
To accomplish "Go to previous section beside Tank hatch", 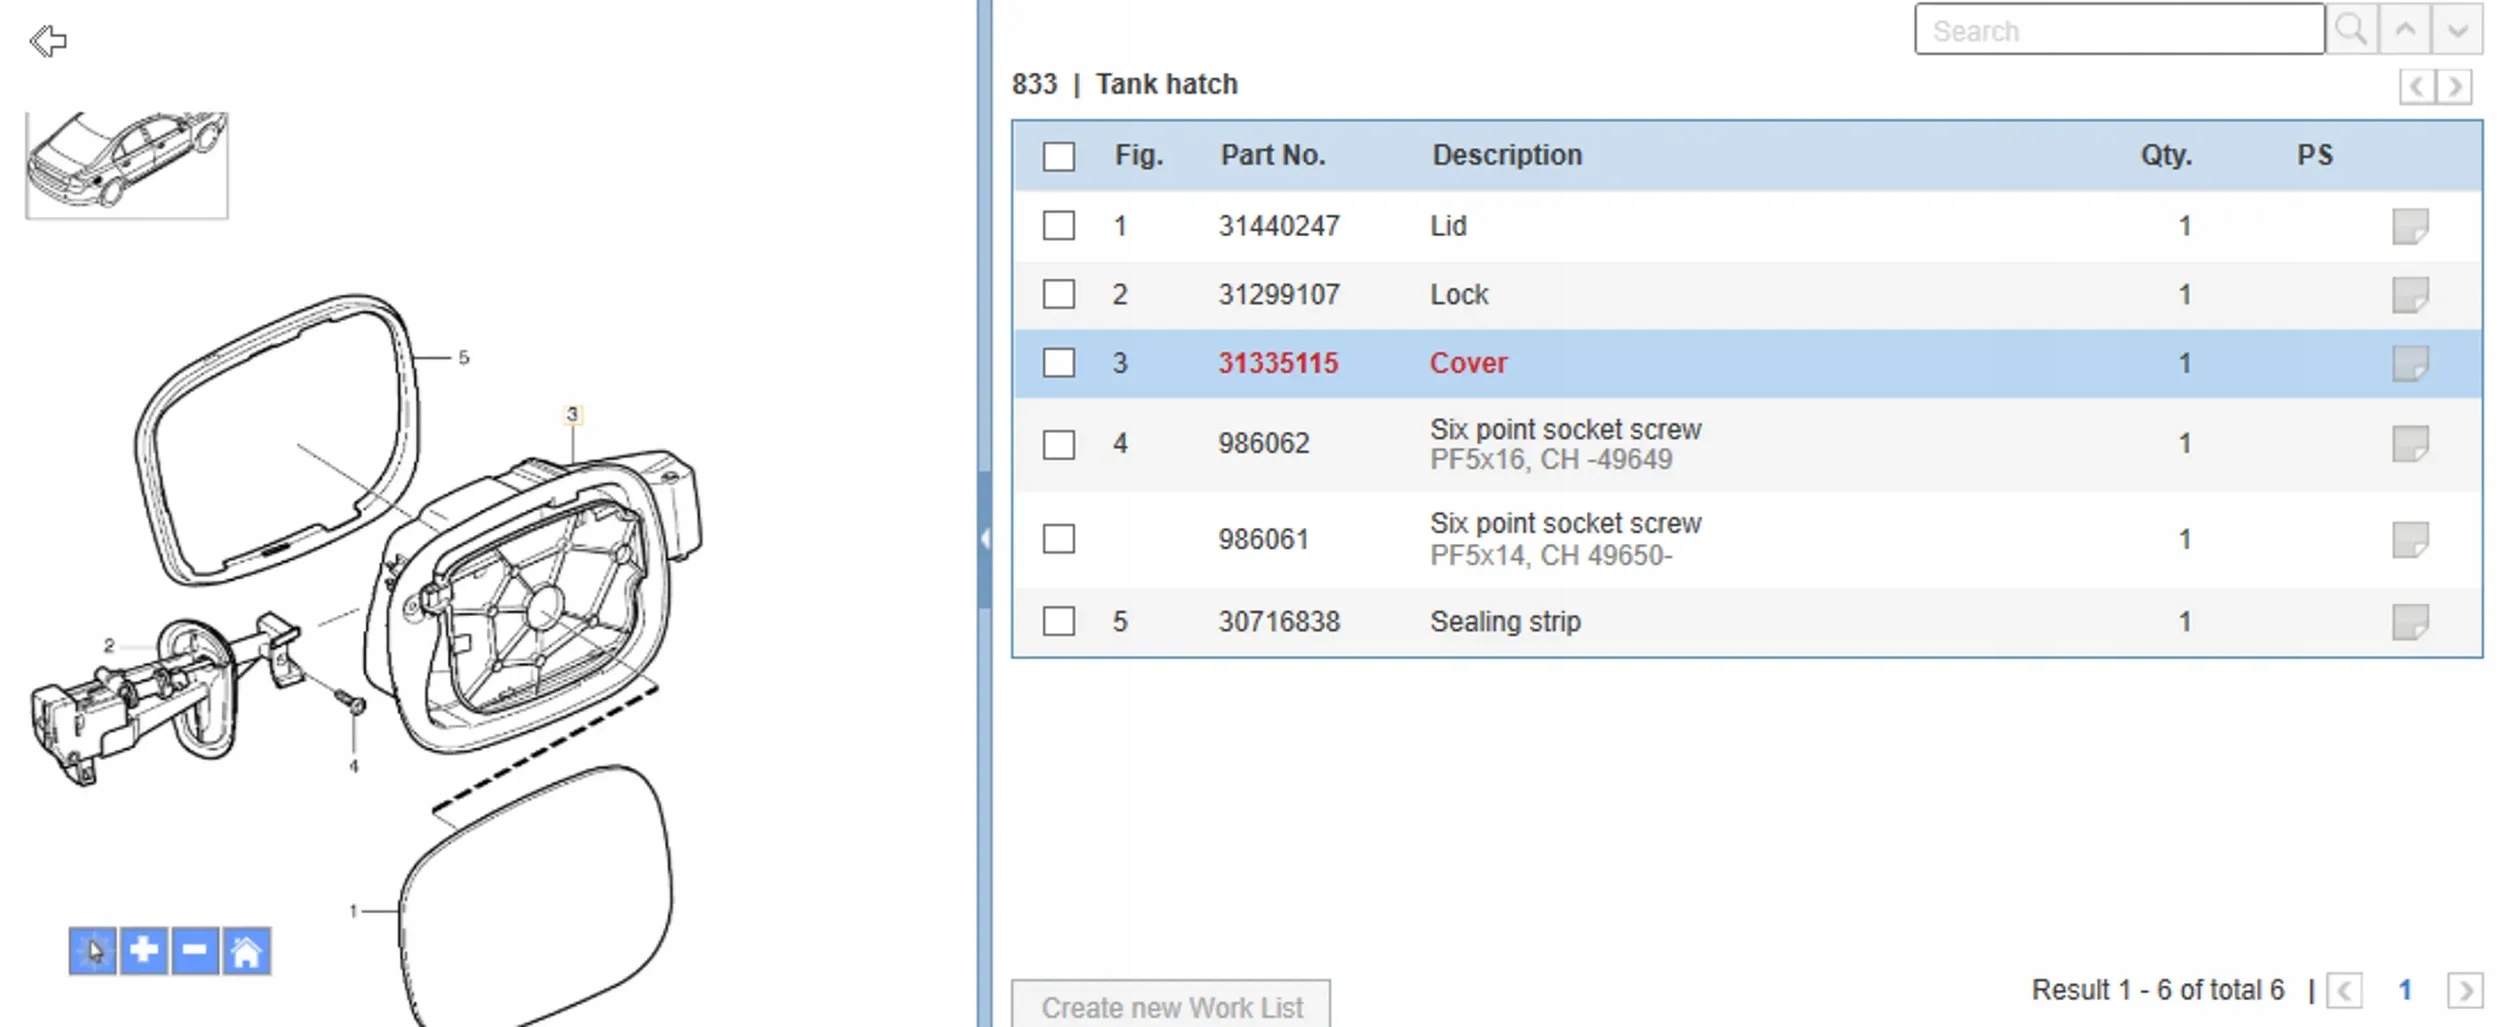I will click(x=2417, y=86).
